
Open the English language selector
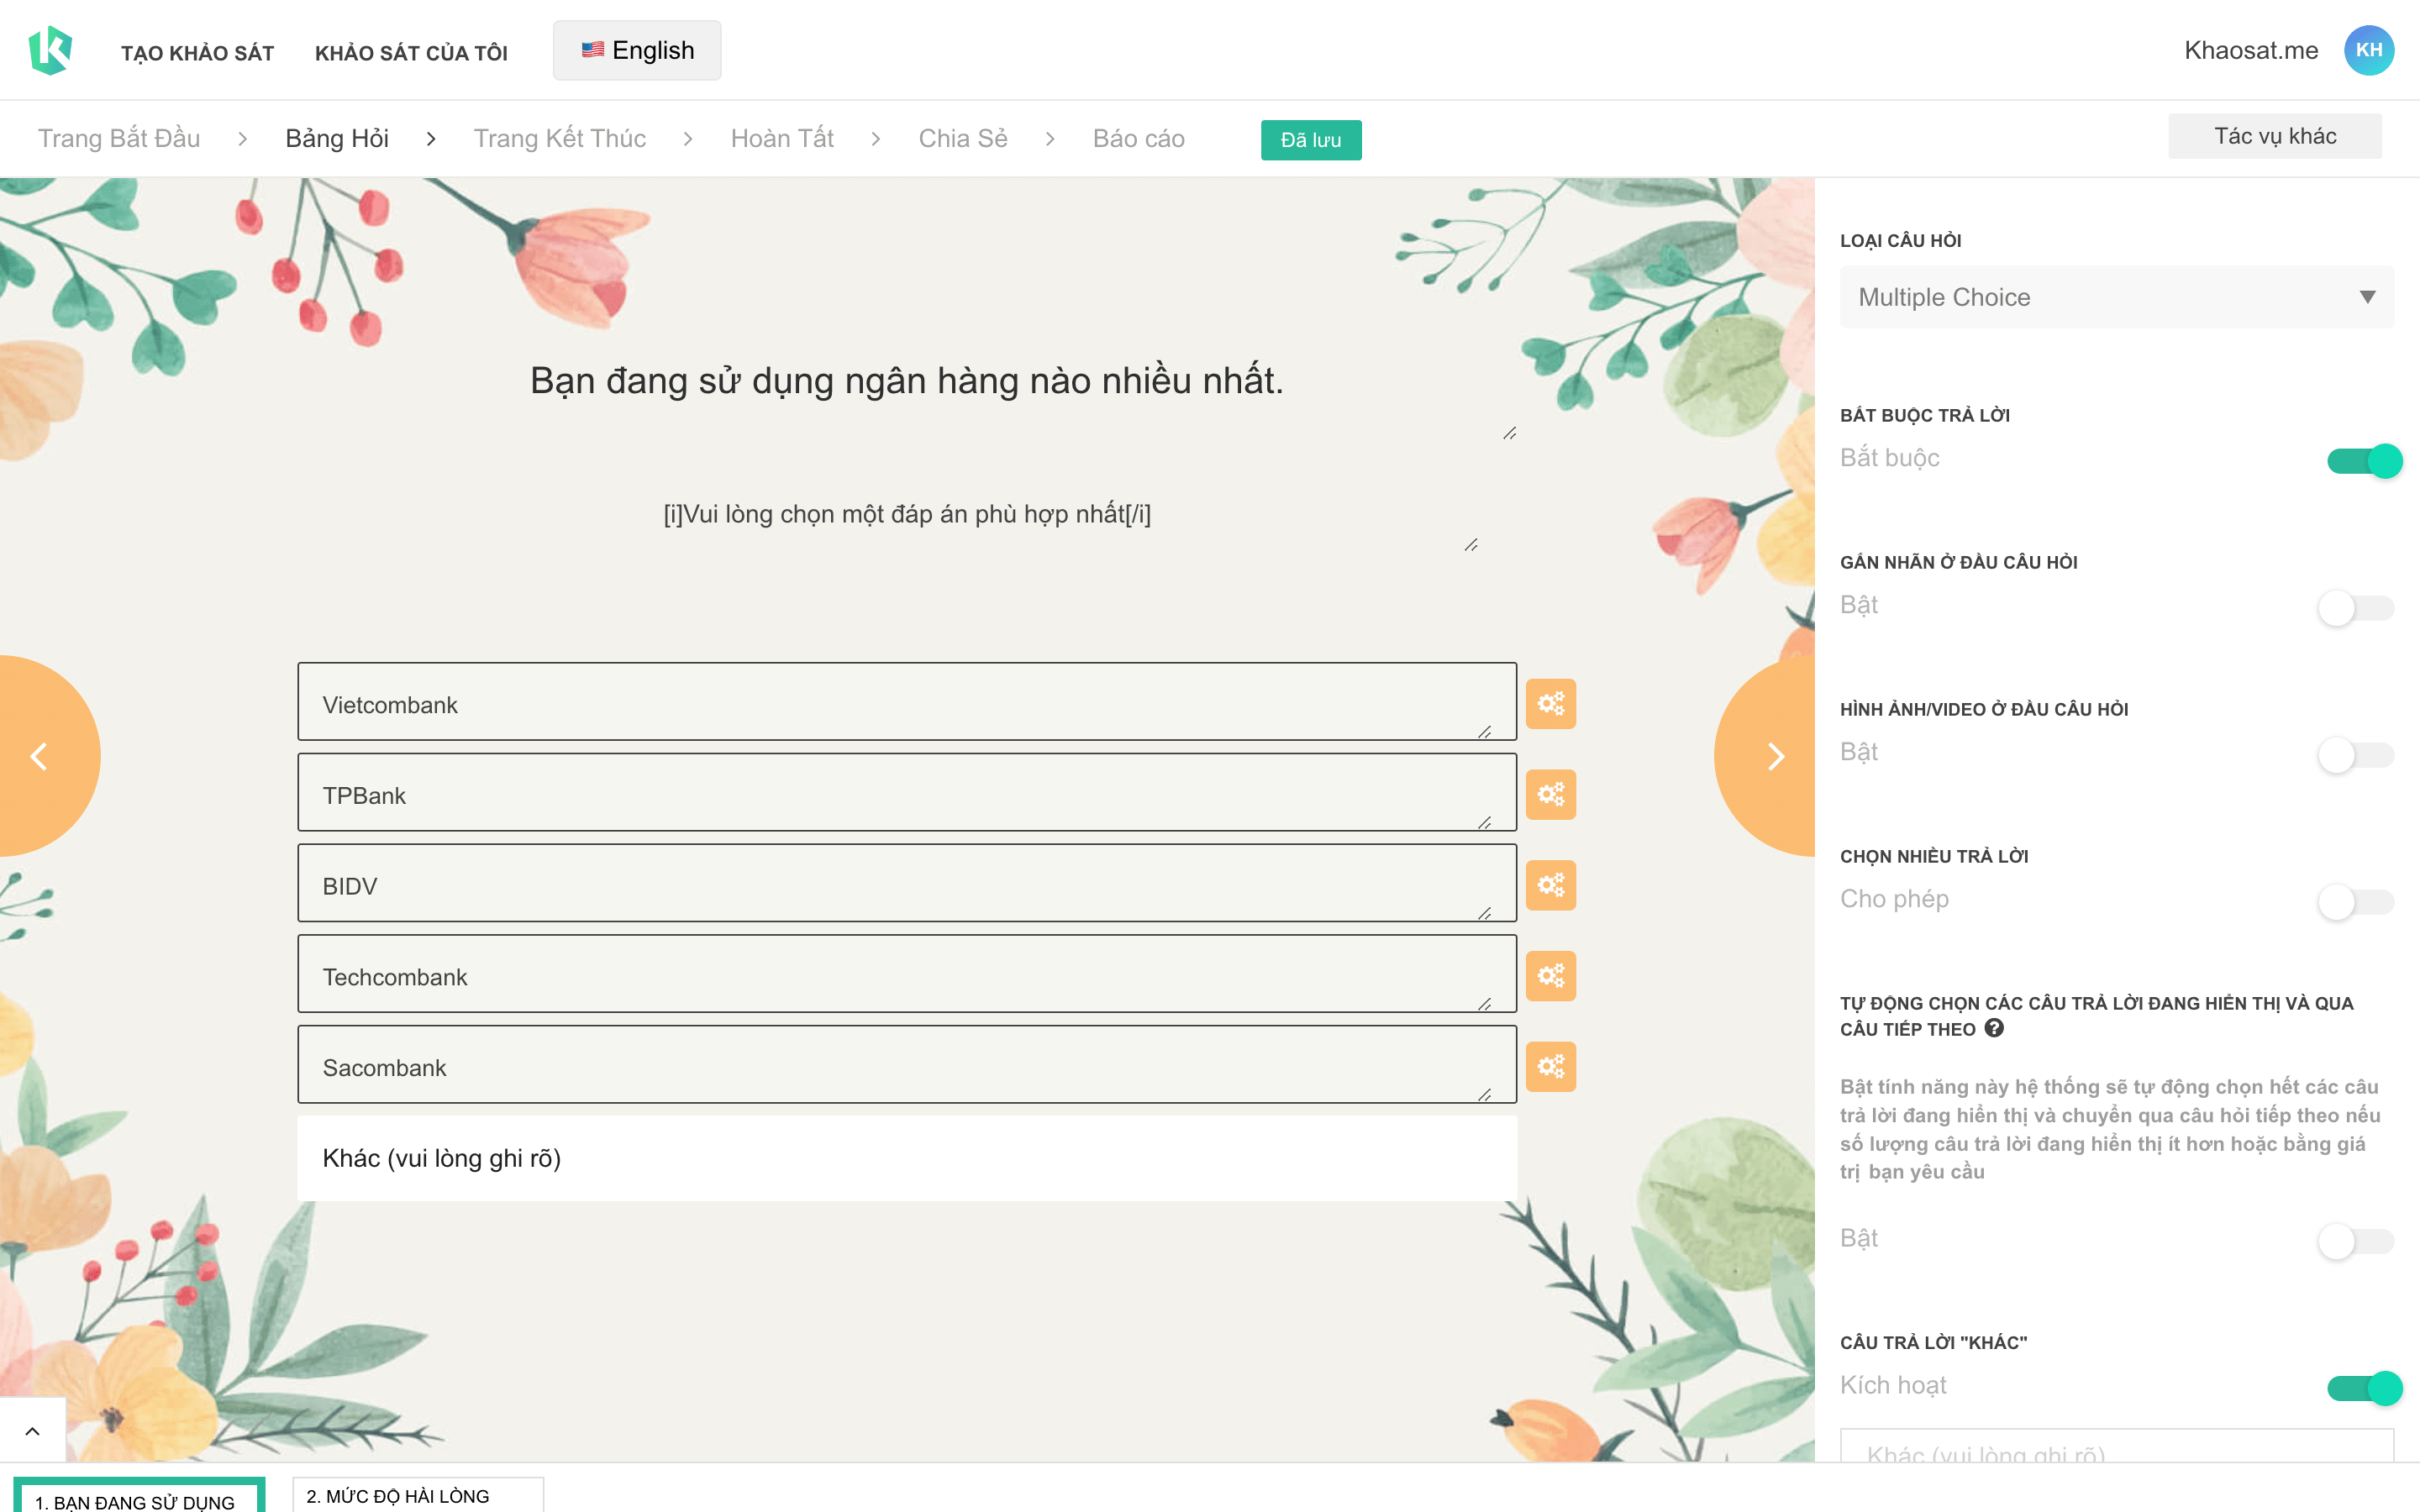[x=637, y=50]
